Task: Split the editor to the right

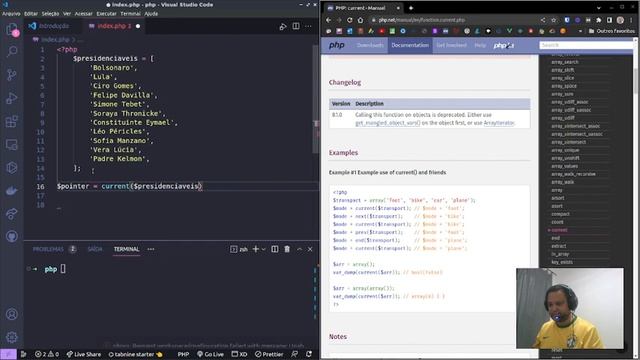Action: 296,27
